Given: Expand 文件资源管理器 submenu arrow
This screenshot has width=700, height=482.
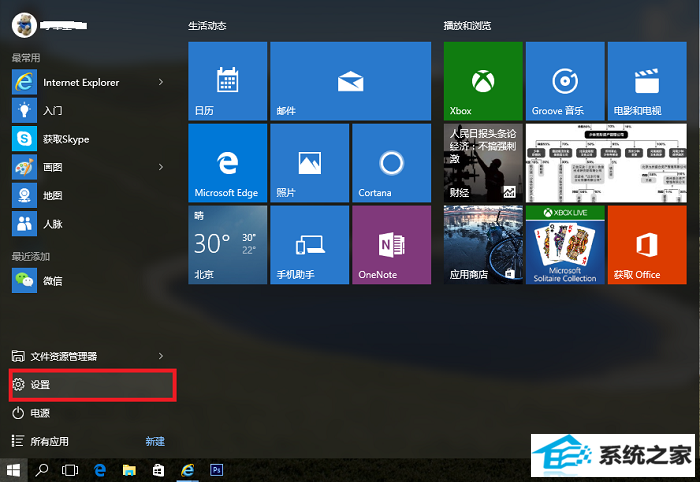Looking at the screenshot, I should (x=161, y=356).
